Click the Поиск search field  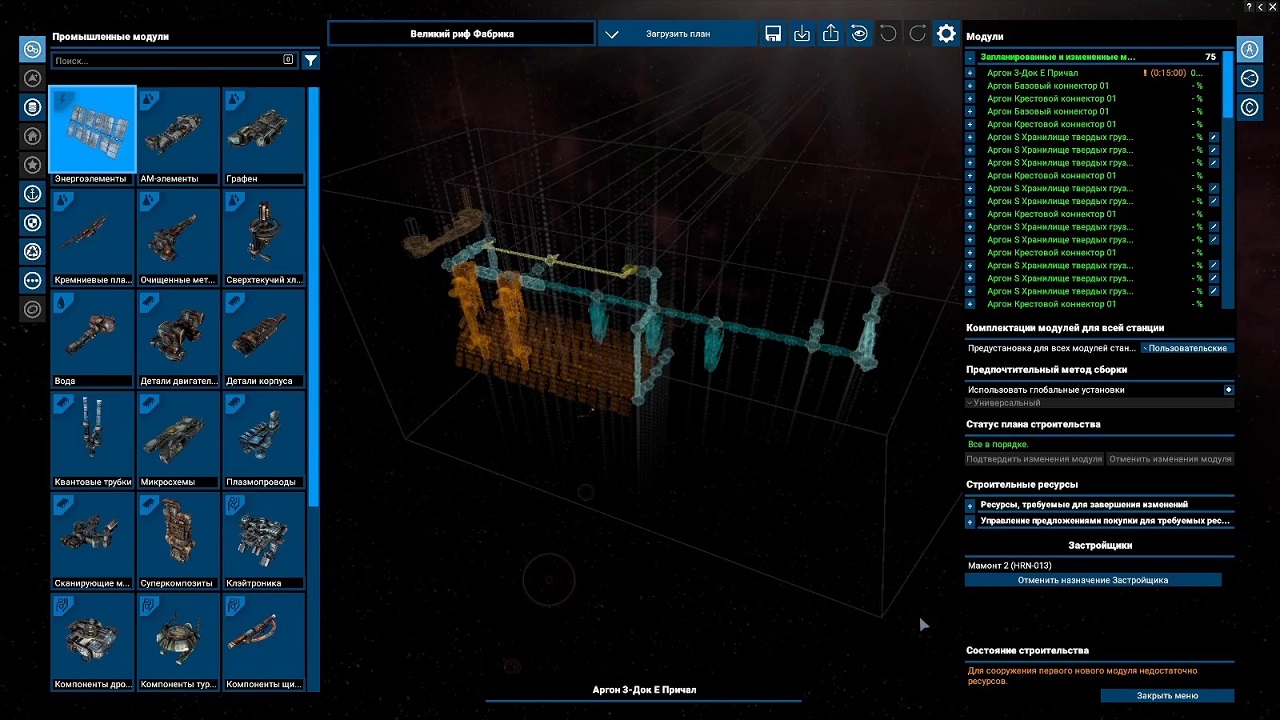(x=173, y=61)
